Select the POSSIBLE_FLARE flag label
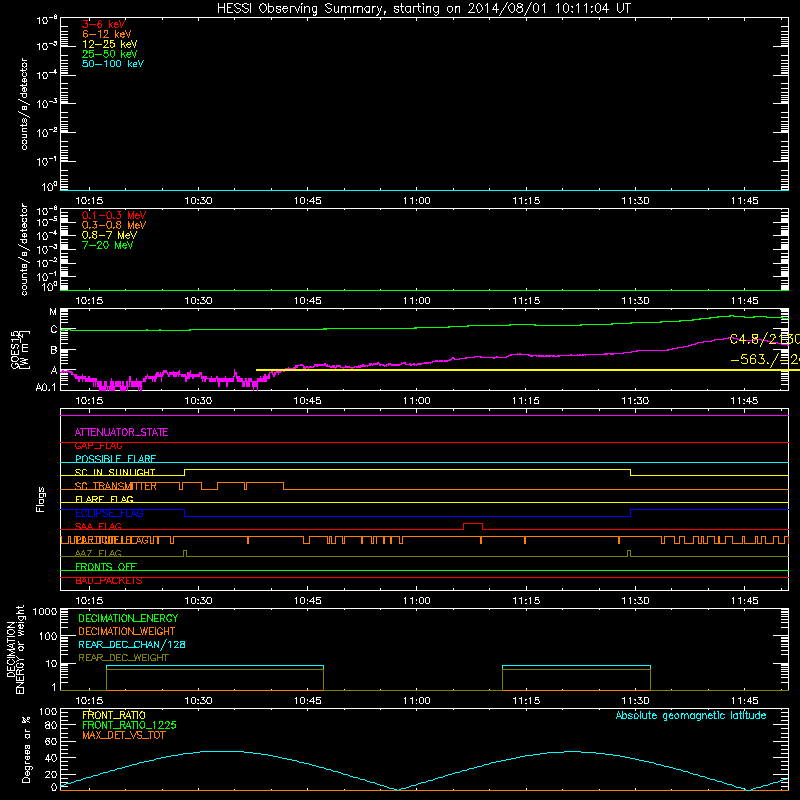The height and width of the screenshot is (800, 800). pos(115,459)
